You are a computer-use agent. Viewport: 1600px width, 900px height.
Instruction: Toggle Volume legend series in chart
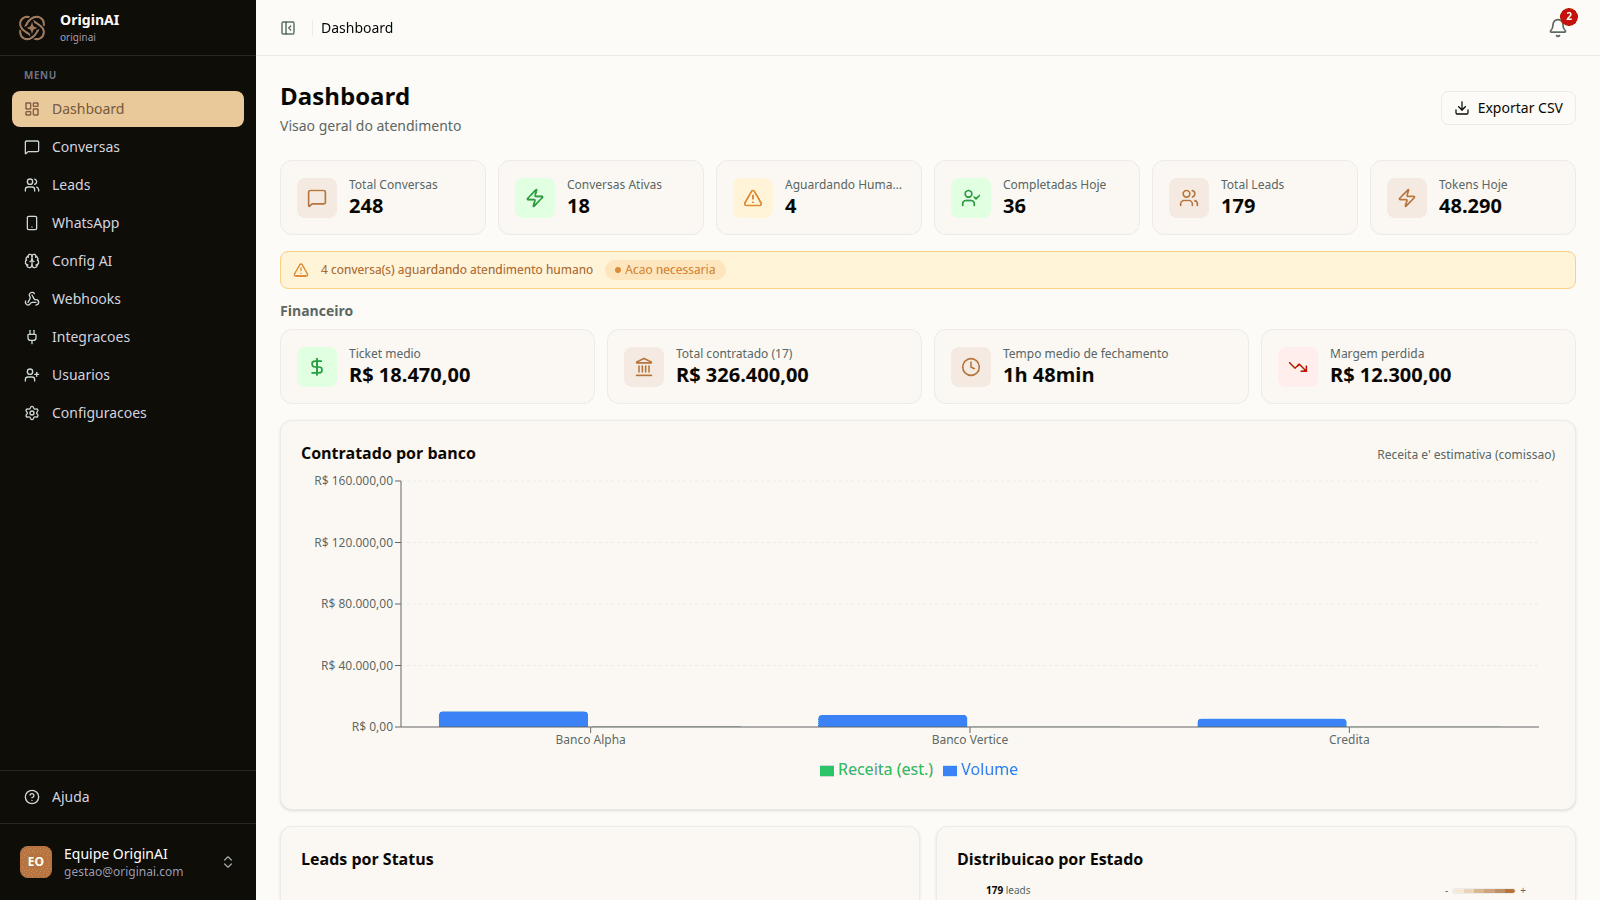(x=980, y=770)
